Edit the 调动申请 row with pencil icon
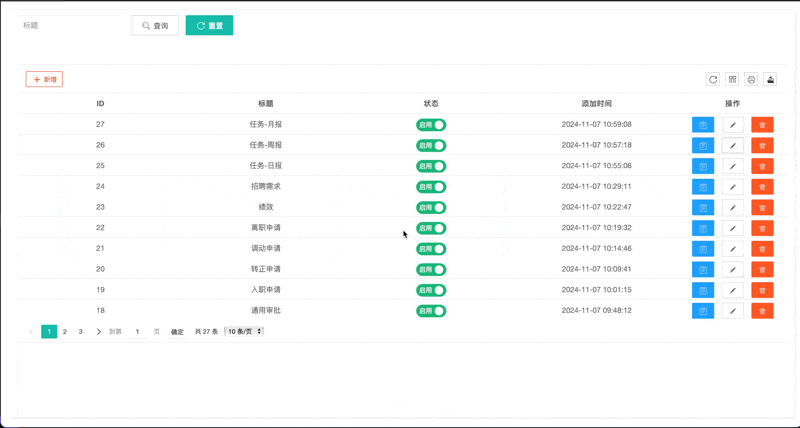The image size is (800, 428). 733,249
